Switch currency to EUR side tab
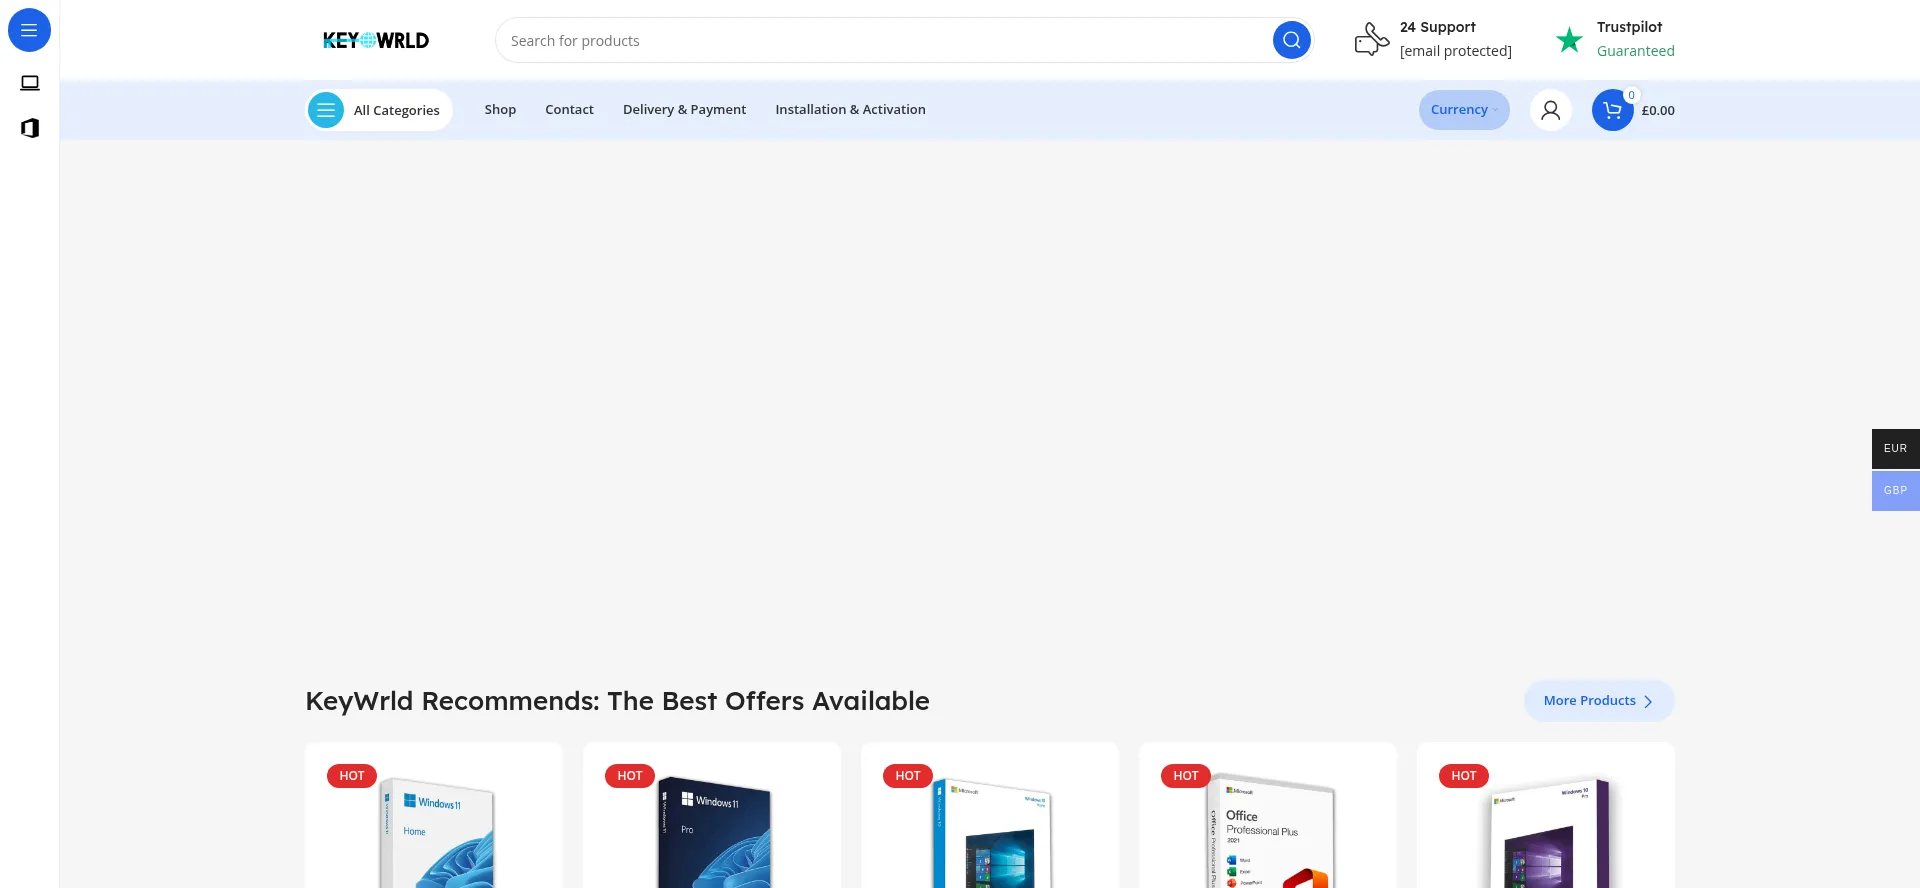 [1895, 449]
